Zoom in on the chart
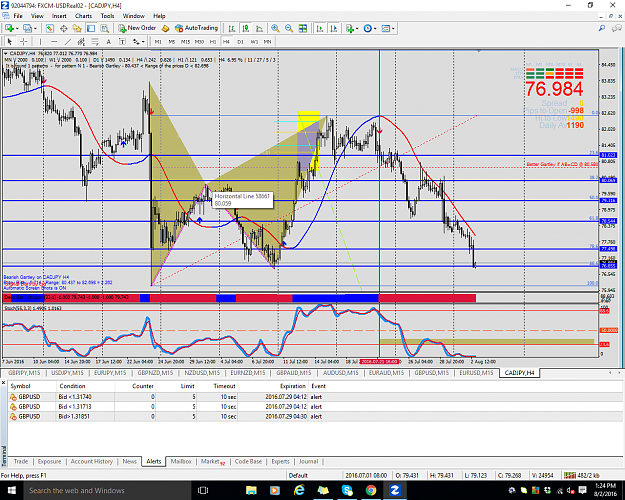 [275, 28]
